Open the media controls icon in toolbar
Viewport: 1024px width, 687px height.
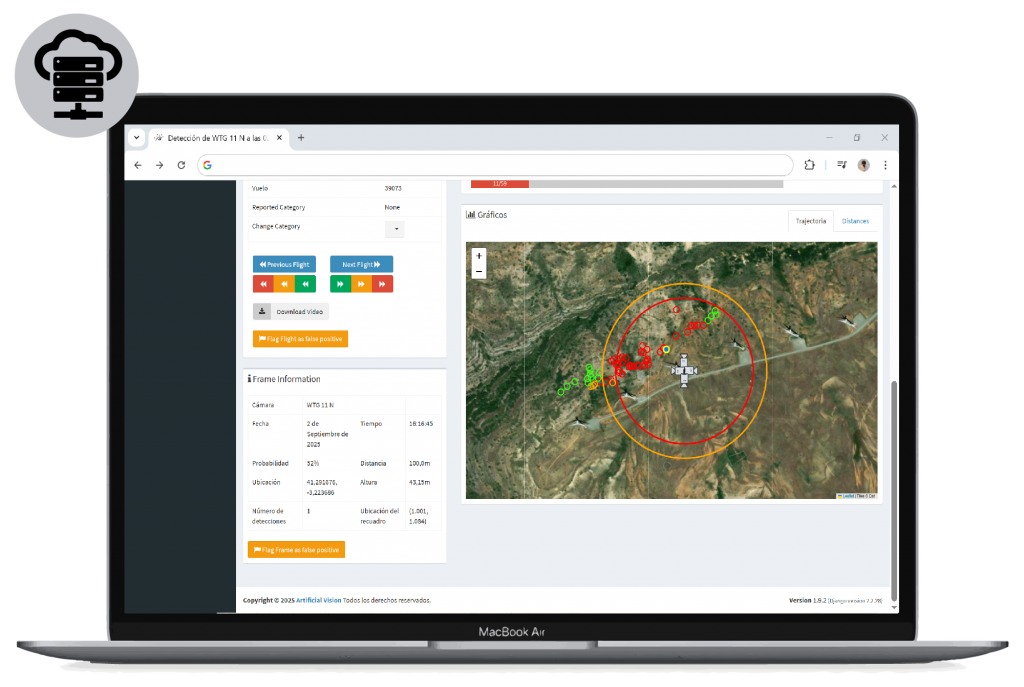[x=842, y=165]
